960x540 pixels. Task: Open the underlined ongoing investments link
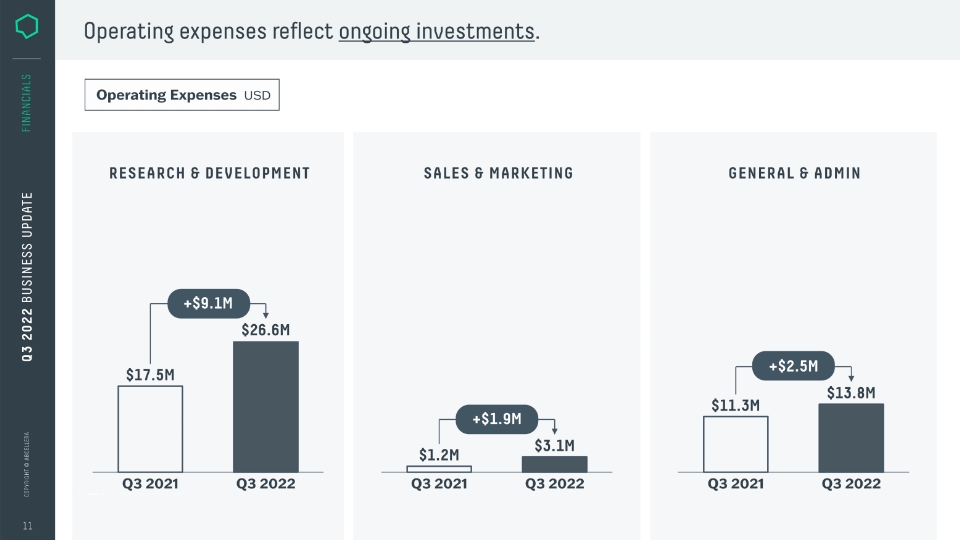pos(437,32)
